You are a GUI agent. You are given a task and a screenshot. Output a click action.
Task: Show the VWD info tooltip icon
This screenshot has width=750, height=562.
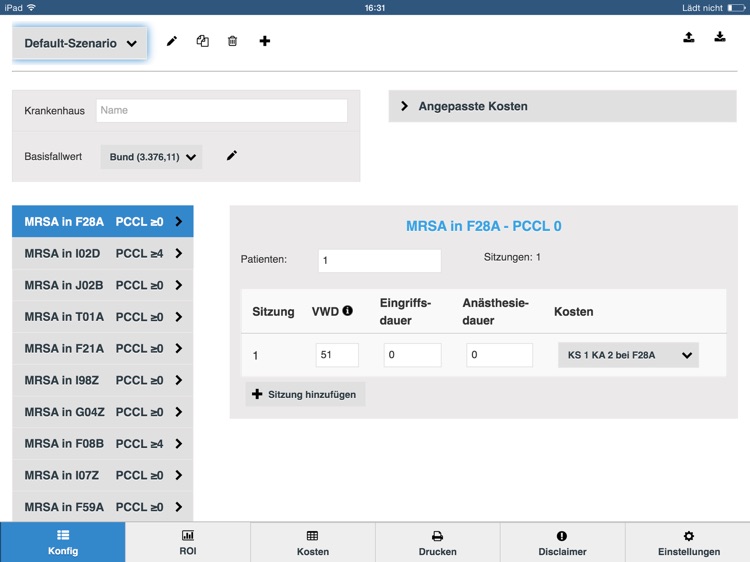coord(348,311)
